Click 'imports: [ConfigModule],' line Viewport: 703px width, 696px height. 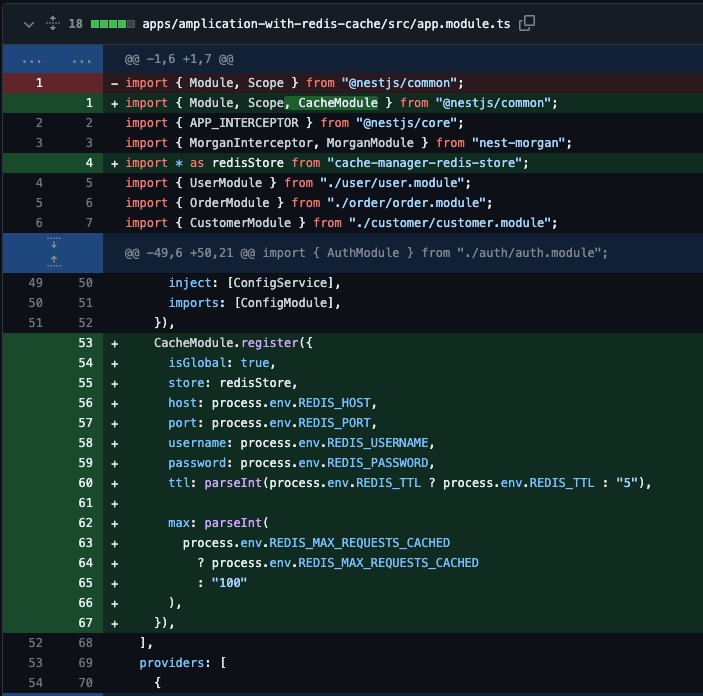[255, 303]
